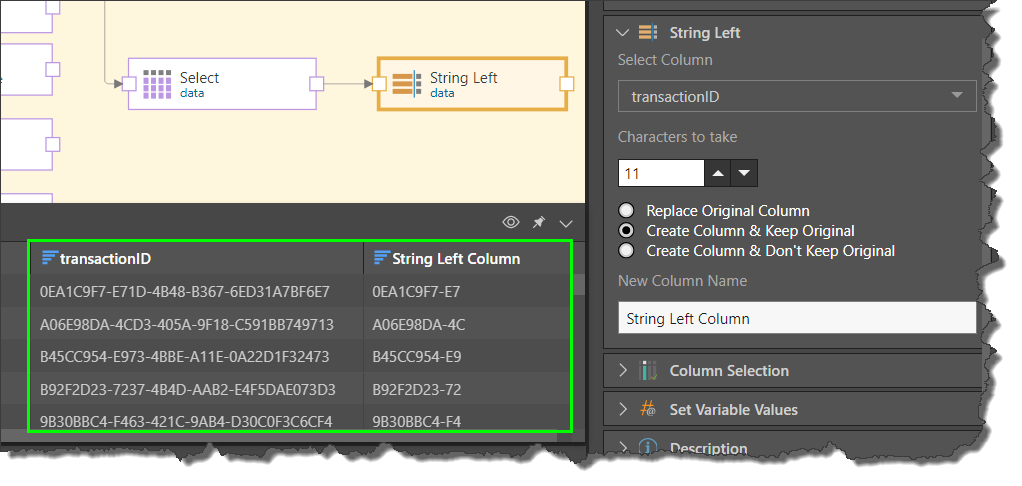Increase Characters to take value
Image resolution: width=1022 pixels, height=486 pixels.
click(719, 173)
